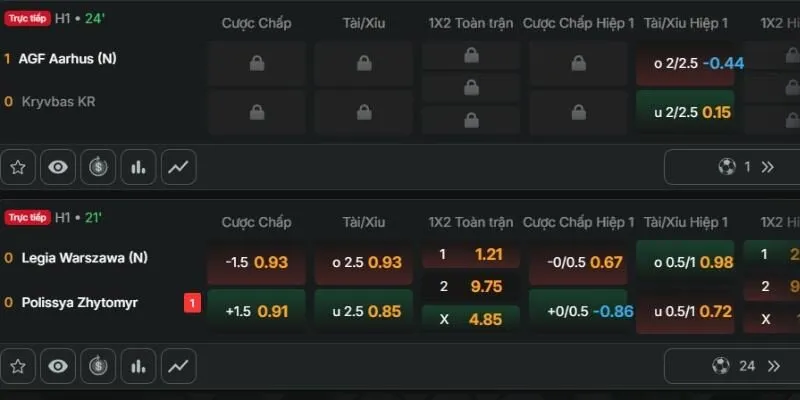Open bar chart statistics for Legia Warszawa match

[x=138, y=366]
